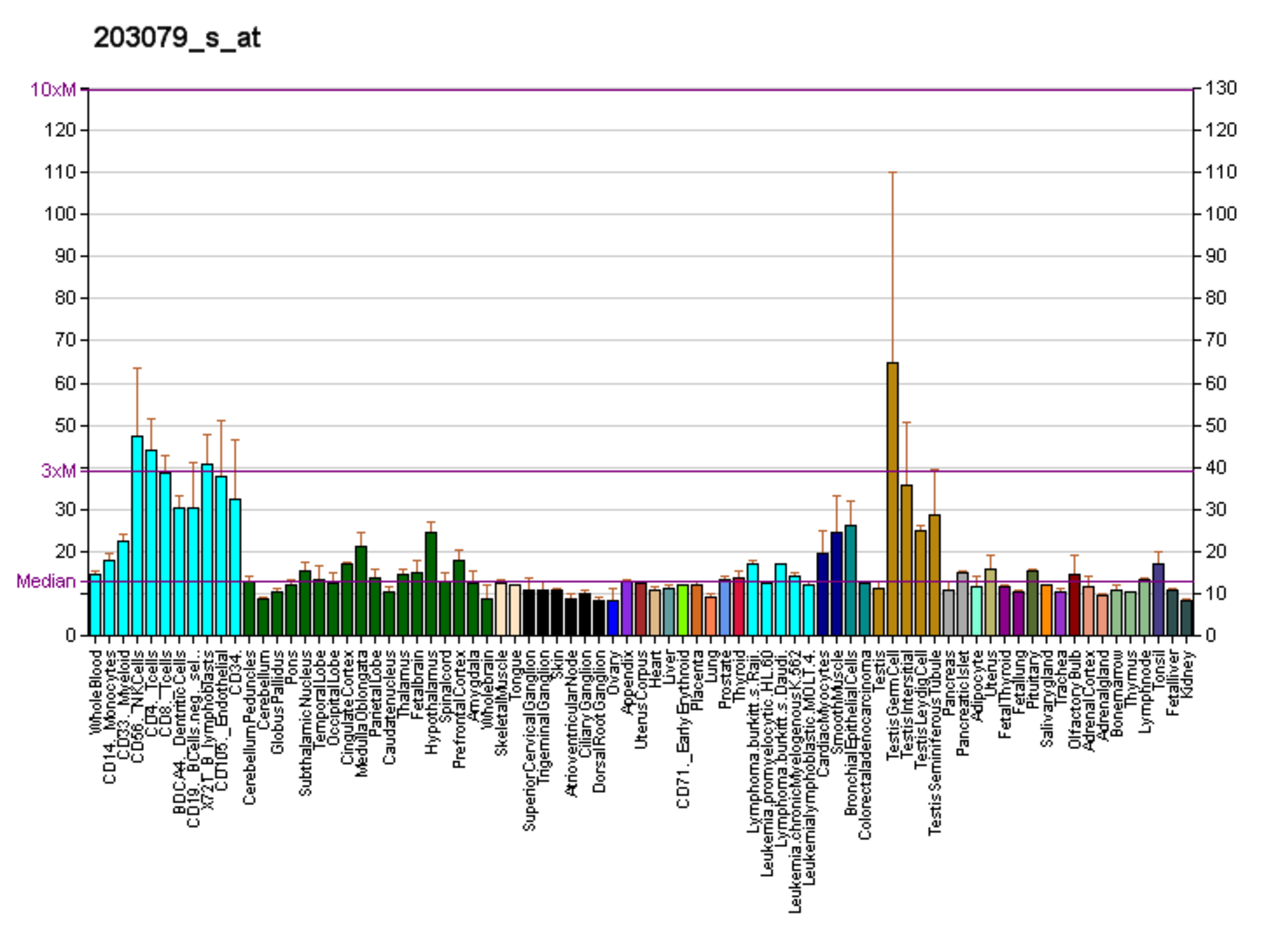The width and height of the screenshot is (1280, 927).
Task: Select the Olfactory Bulb dark red bar
Action: click(1074, 604)
